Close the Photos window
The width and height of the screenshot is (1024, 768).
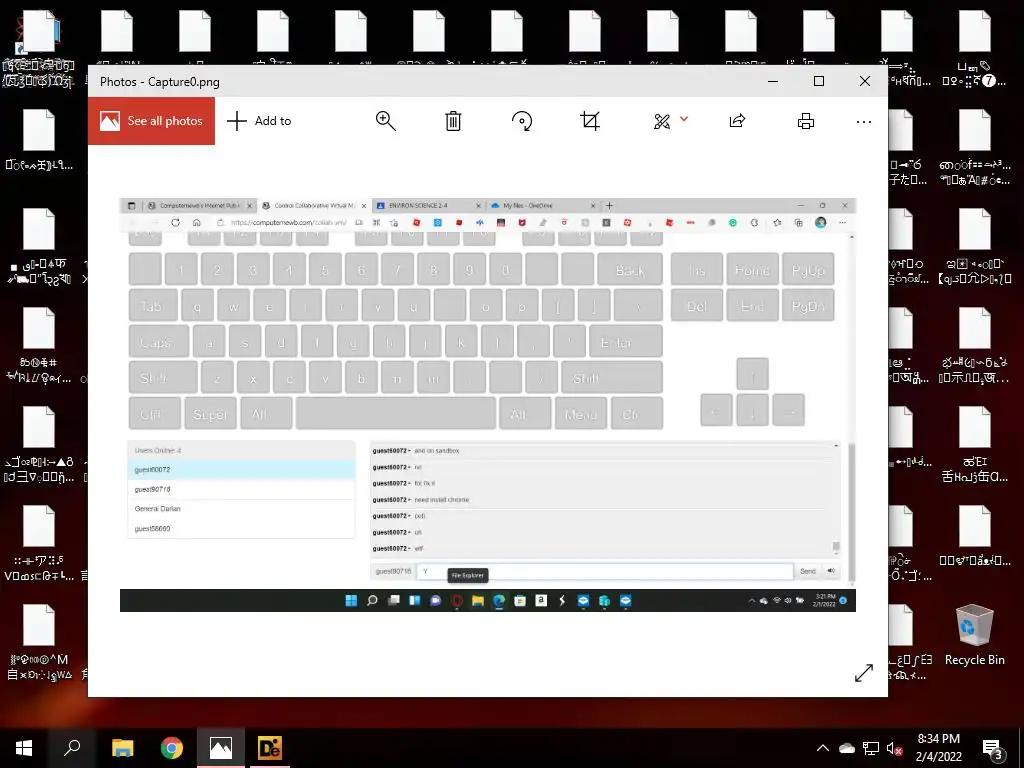(865, 81)
